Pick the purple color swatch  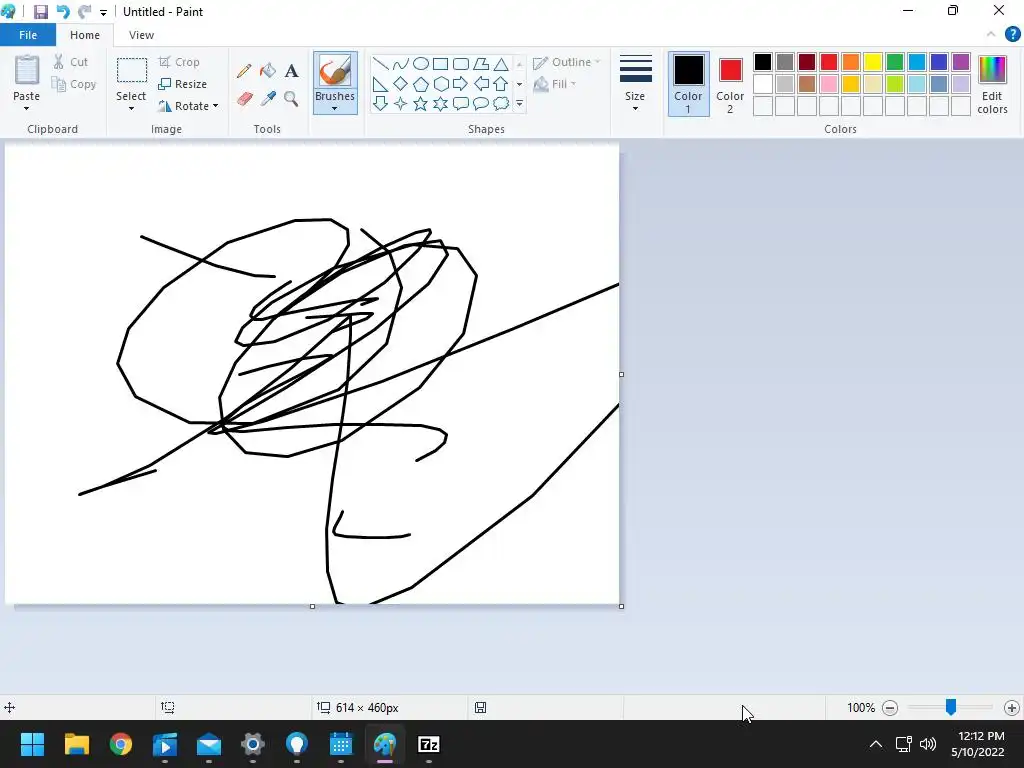(x=961, y=62)
